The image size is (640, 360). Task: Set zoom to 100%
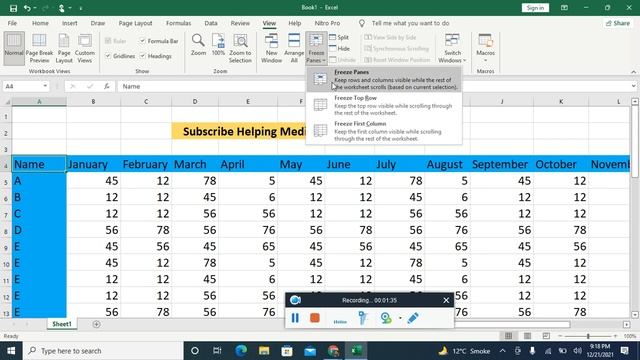point(218,45)
